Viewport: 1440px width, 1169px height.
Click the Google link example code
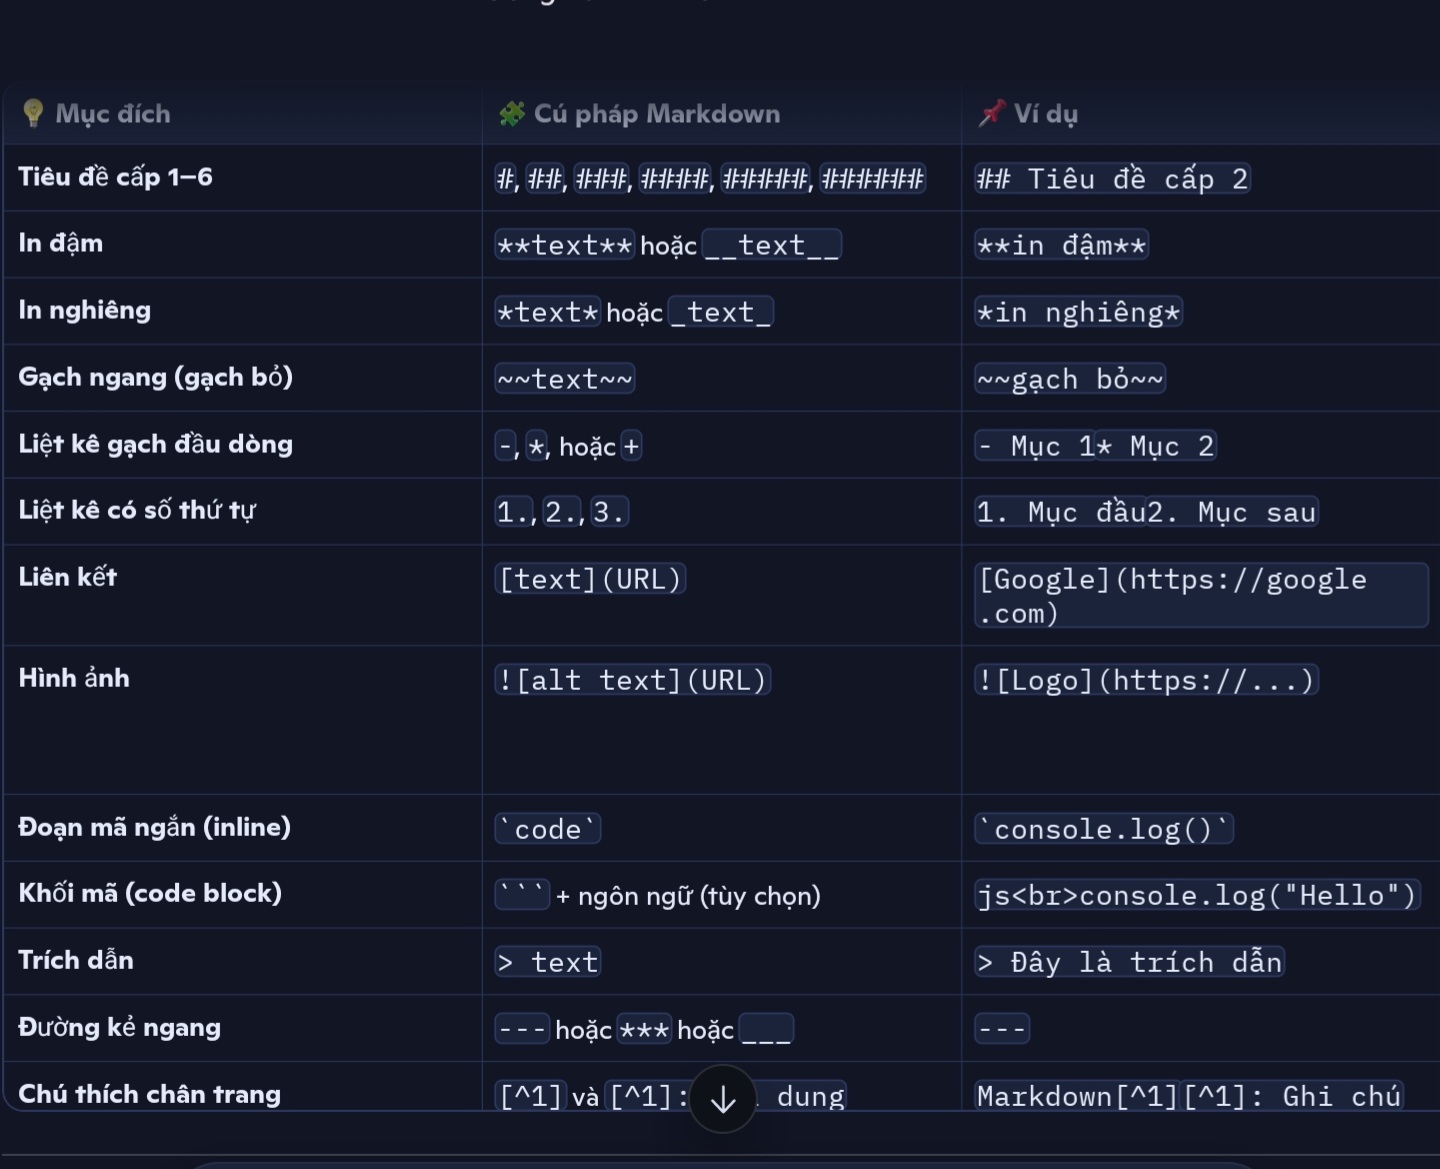coord(1201,596)
